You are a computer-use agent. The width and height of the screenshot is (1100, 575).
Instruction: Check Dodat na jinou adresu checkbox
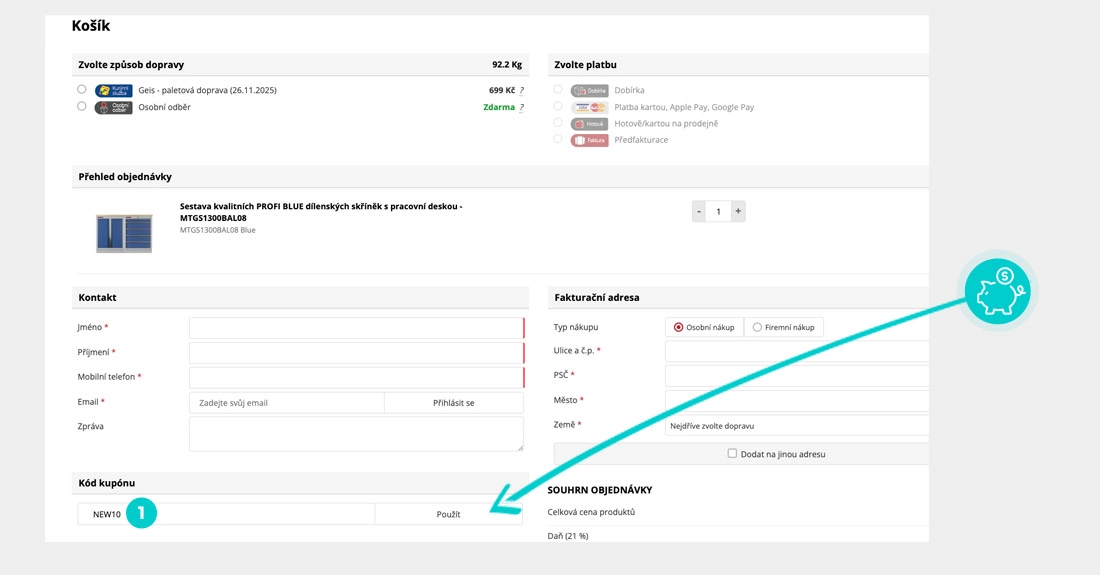click(732, 453)
